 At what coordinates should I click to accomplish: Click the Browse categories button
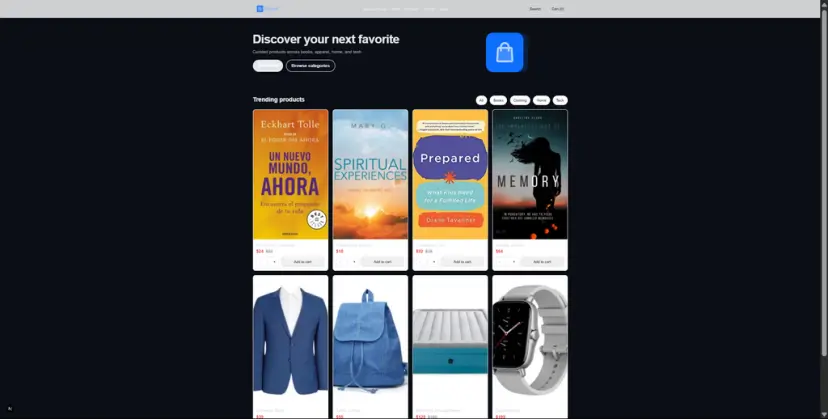[x=310, y=65]
